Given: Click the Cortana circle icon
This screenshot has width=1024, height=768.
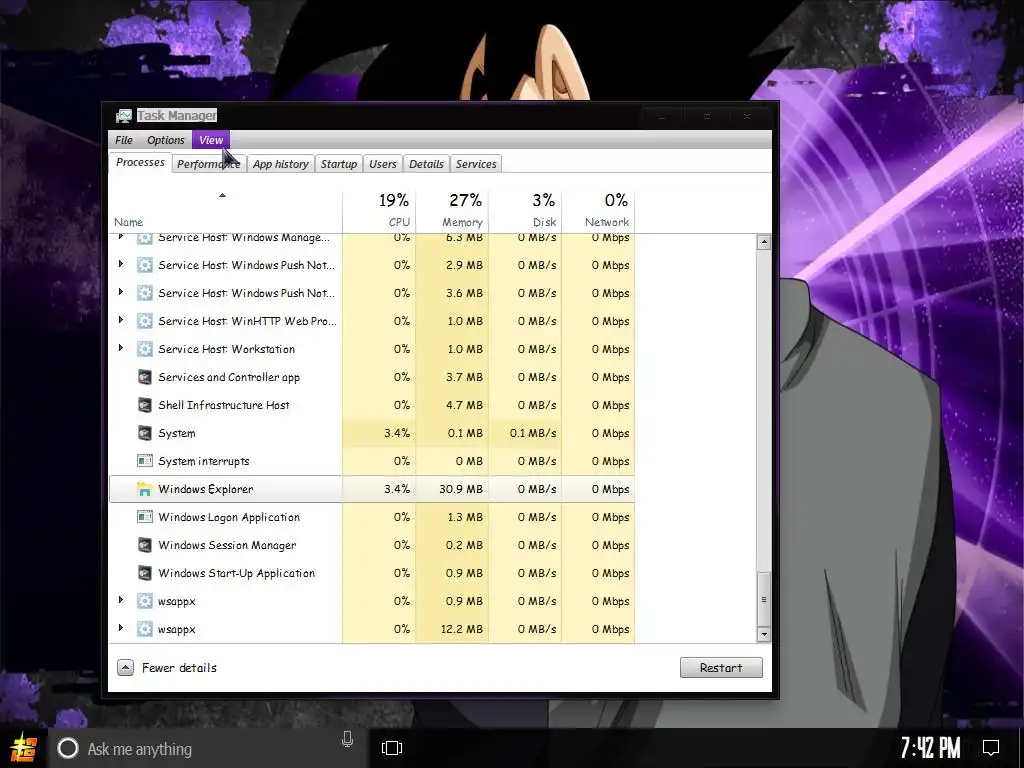Looking at the screenshot, I should coord(68,748).
